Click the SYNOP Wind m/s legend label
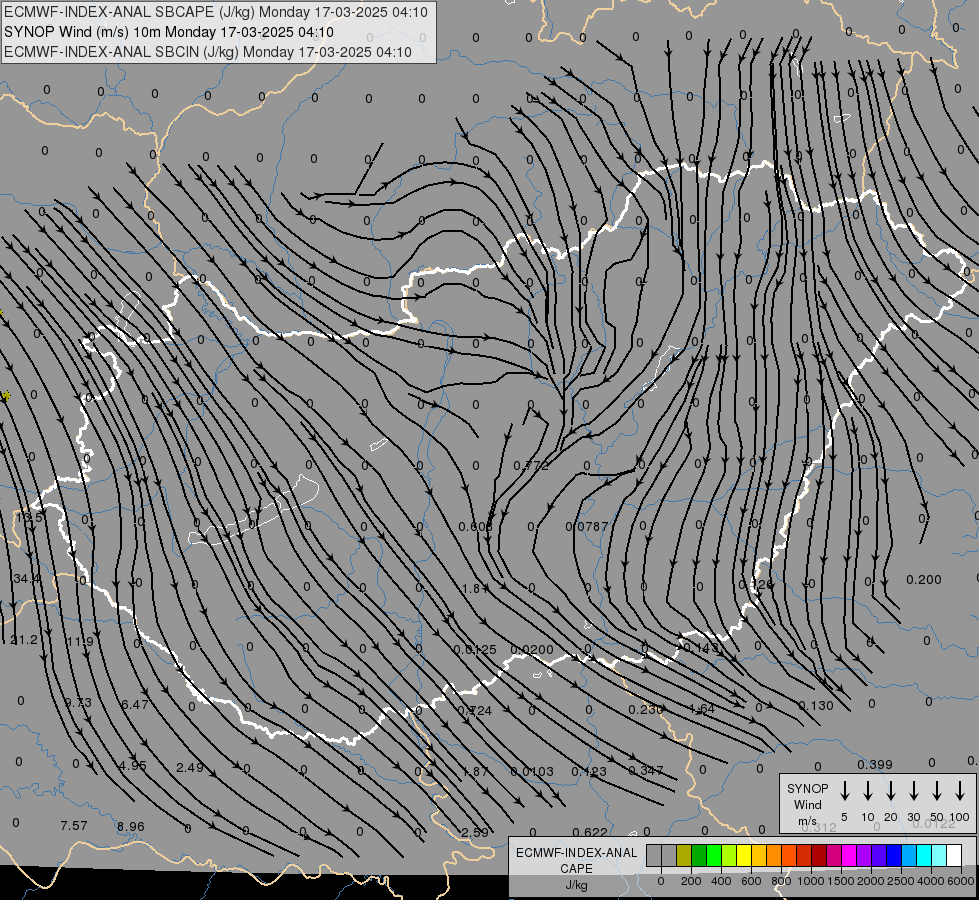 tap(807, 804)
